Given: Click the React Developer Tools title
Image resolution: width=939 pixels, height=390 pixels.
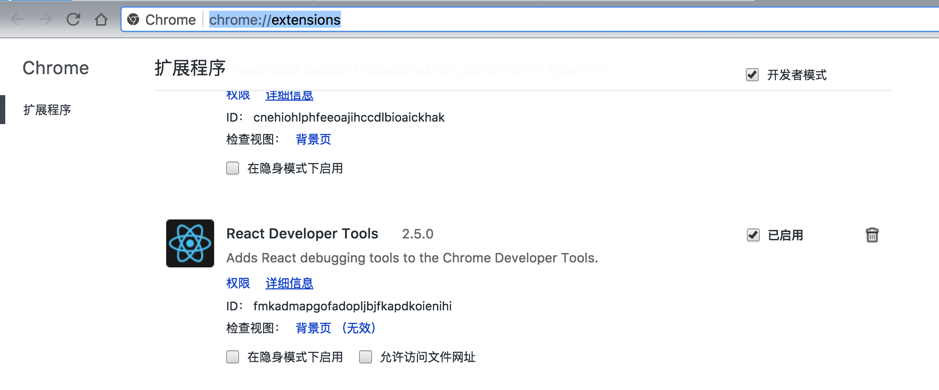Looking at the screenshot, I should pos(302,234).
